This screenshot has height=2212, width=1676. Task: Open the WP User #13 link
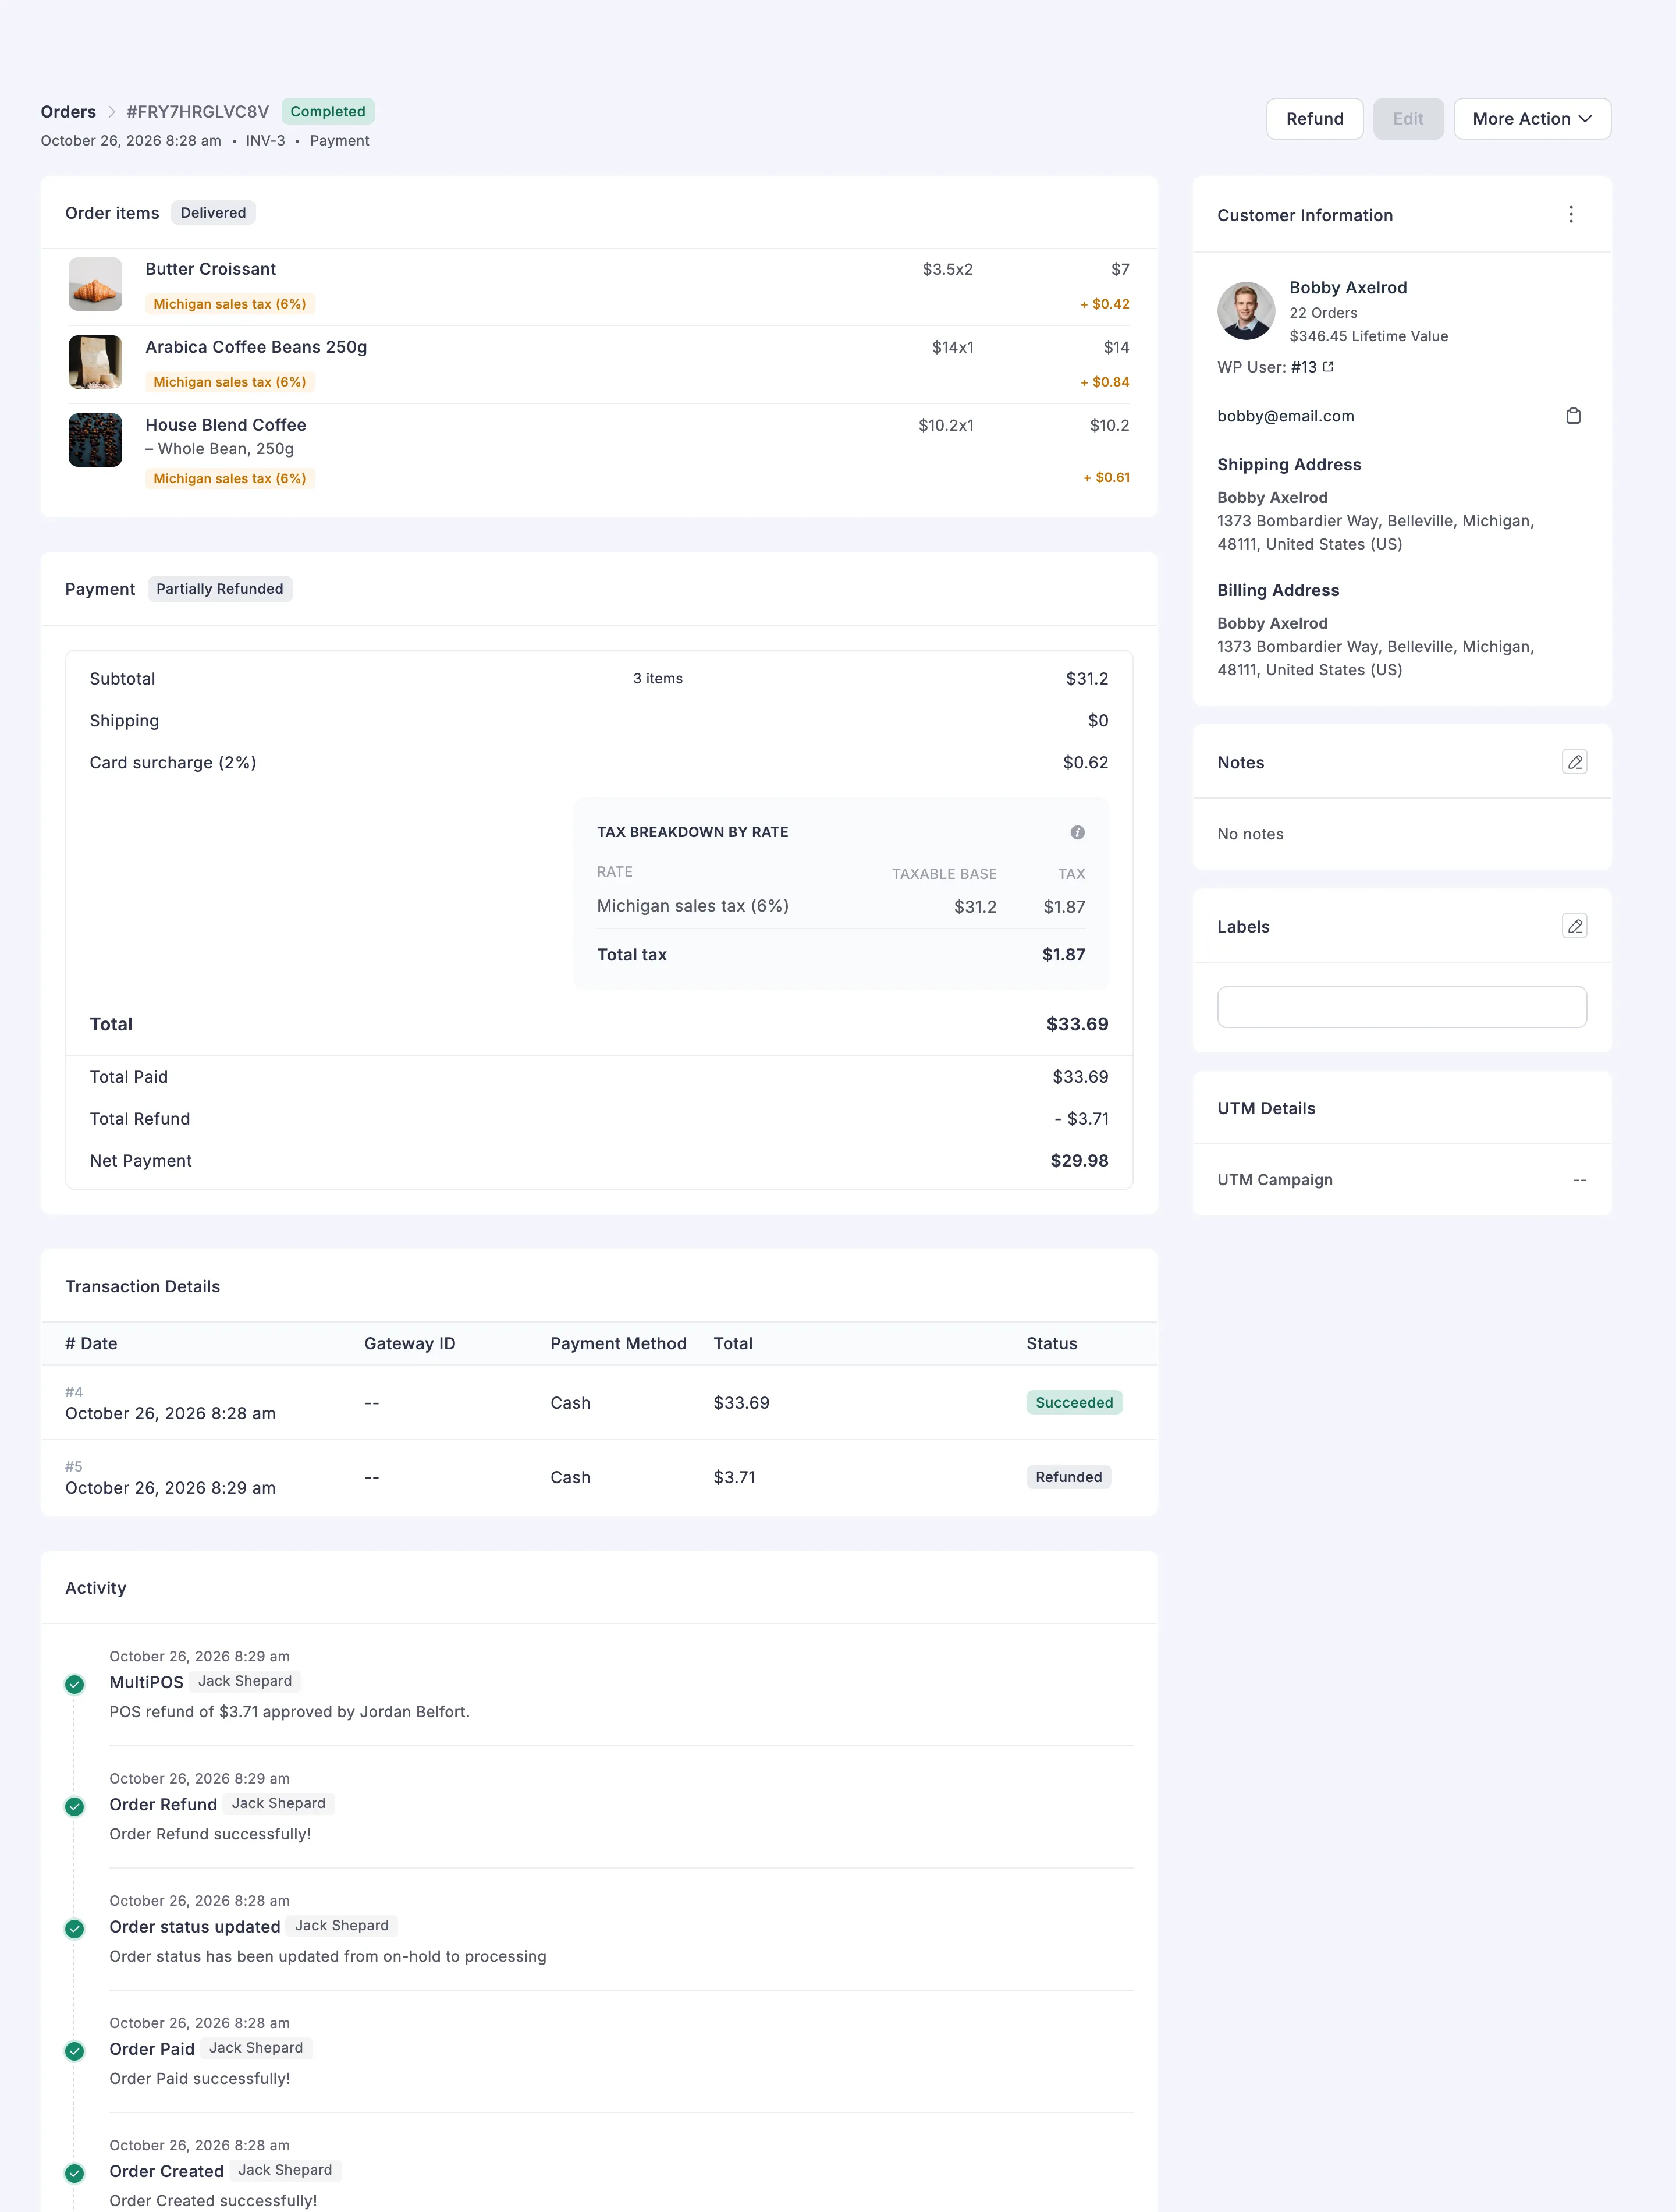[1303, 367]
